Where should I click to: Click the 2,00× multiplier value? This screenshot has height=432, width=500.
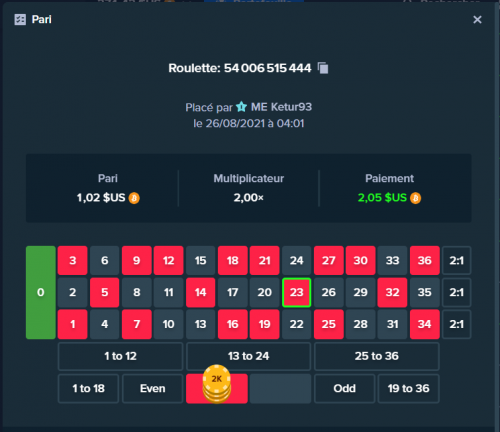tap(248, 198)
